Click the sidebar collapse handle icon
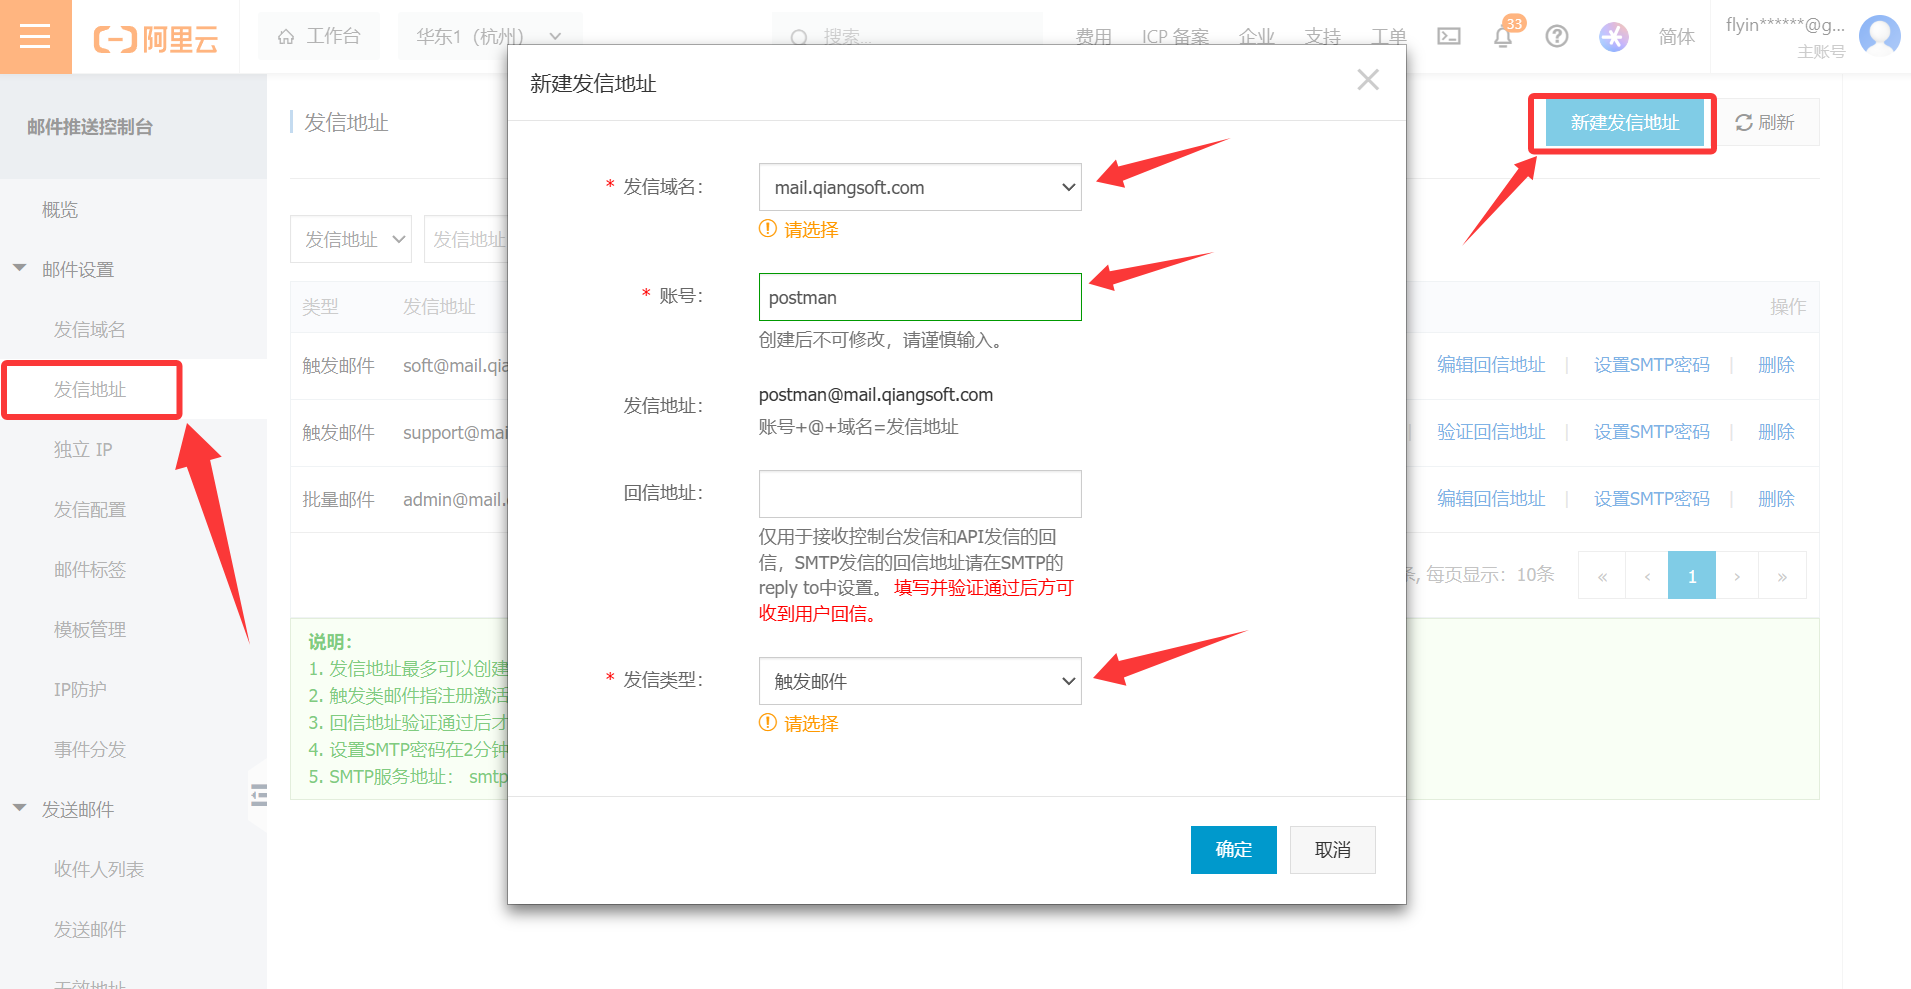1911x989 pixels. click(259, 795)
